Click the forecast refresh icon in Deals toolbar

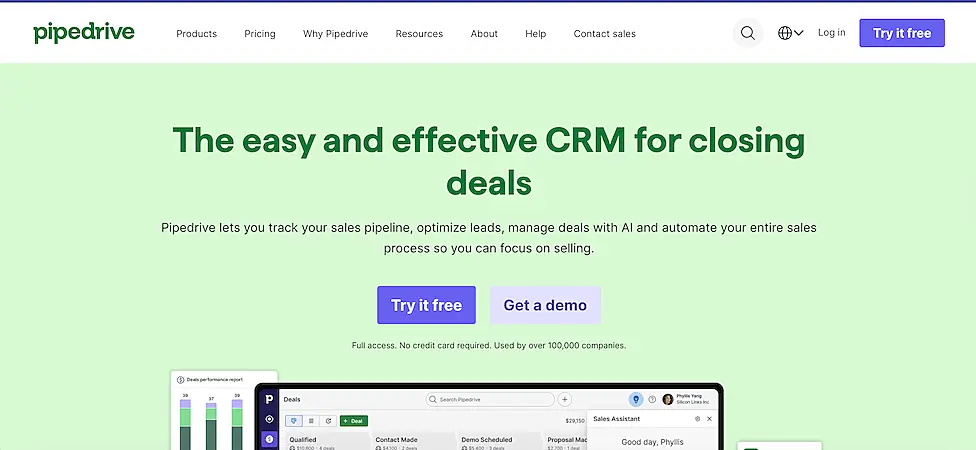(x=328, y=421)
